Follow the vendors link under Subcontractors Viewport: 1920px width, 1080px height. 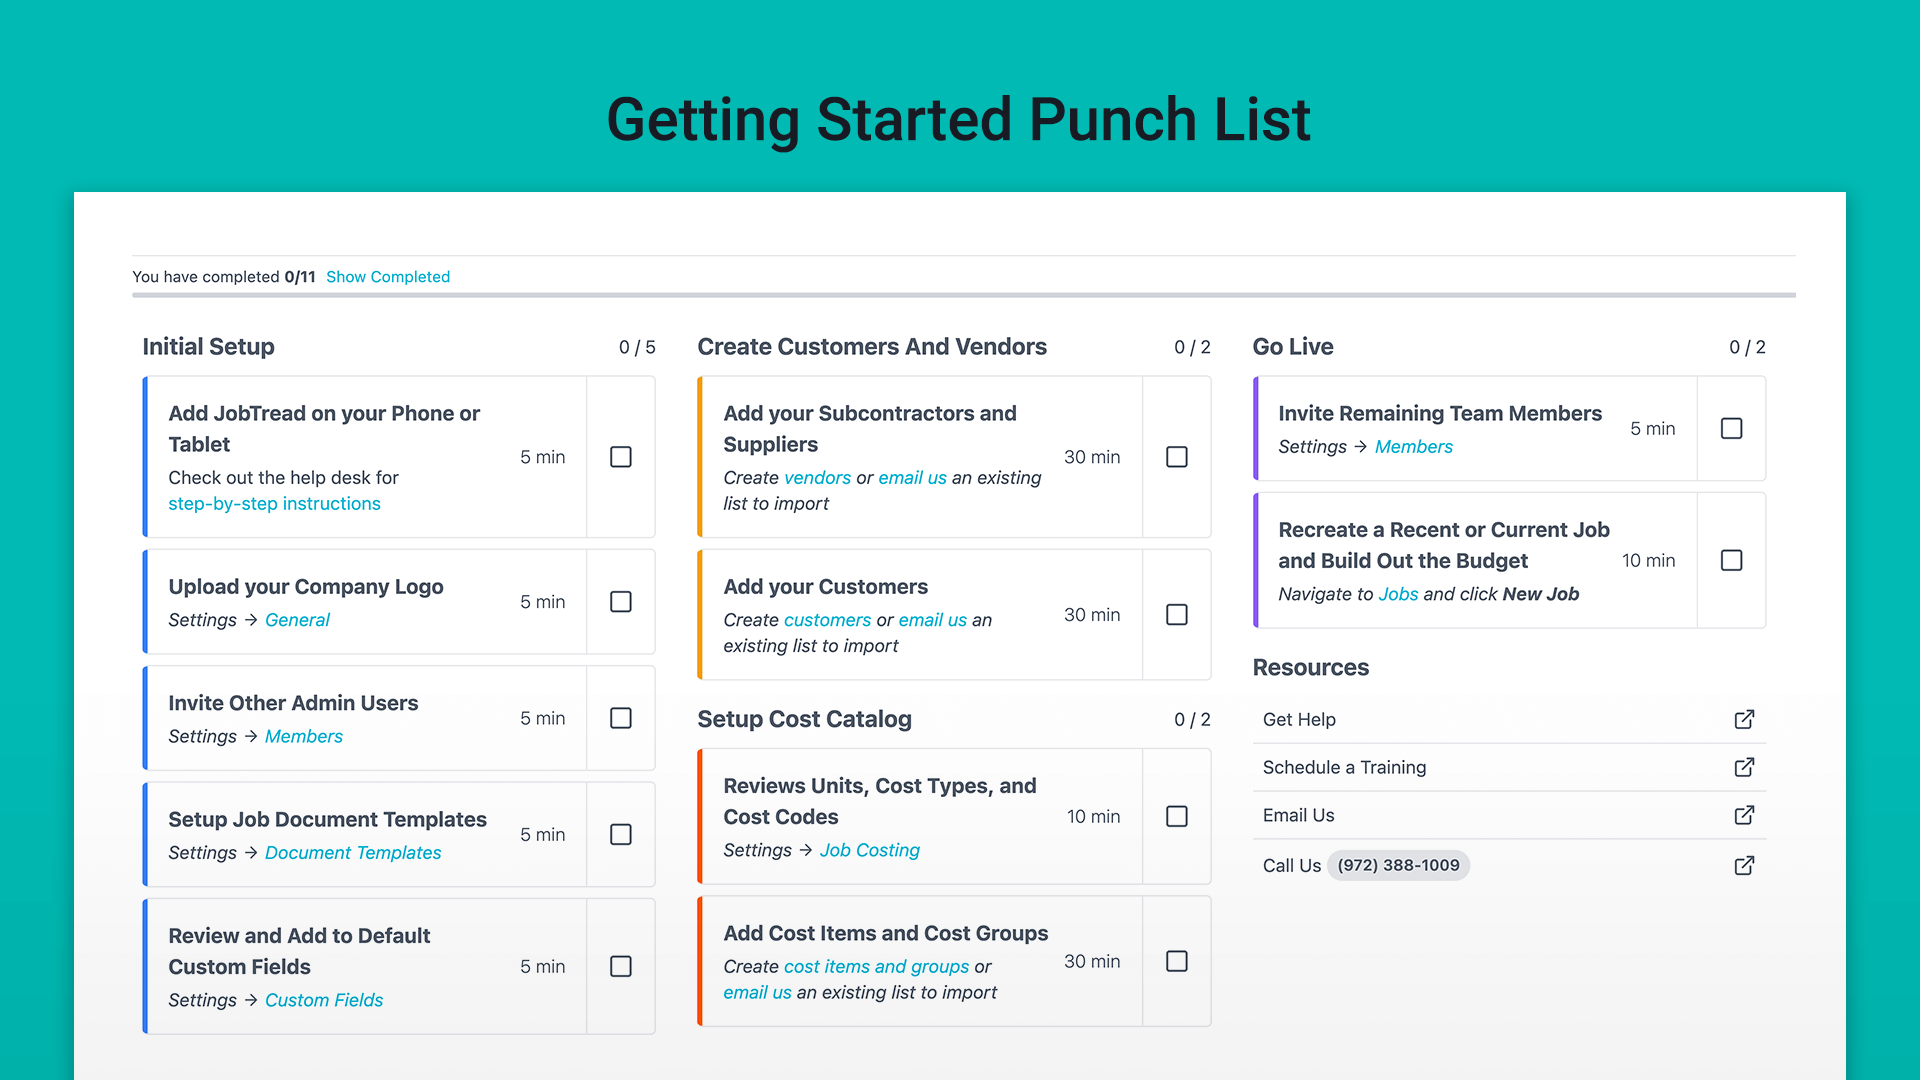point(817,478)
